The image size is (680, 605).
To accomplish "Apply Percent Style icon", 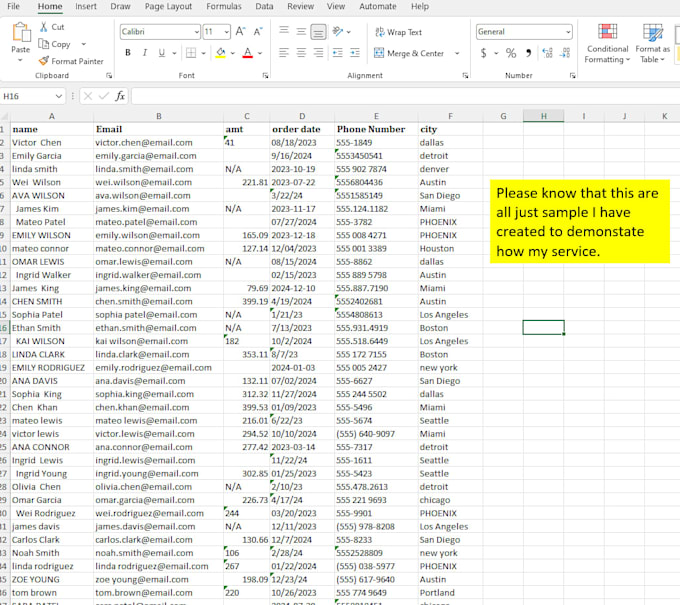I will click(x=511, y=53).
